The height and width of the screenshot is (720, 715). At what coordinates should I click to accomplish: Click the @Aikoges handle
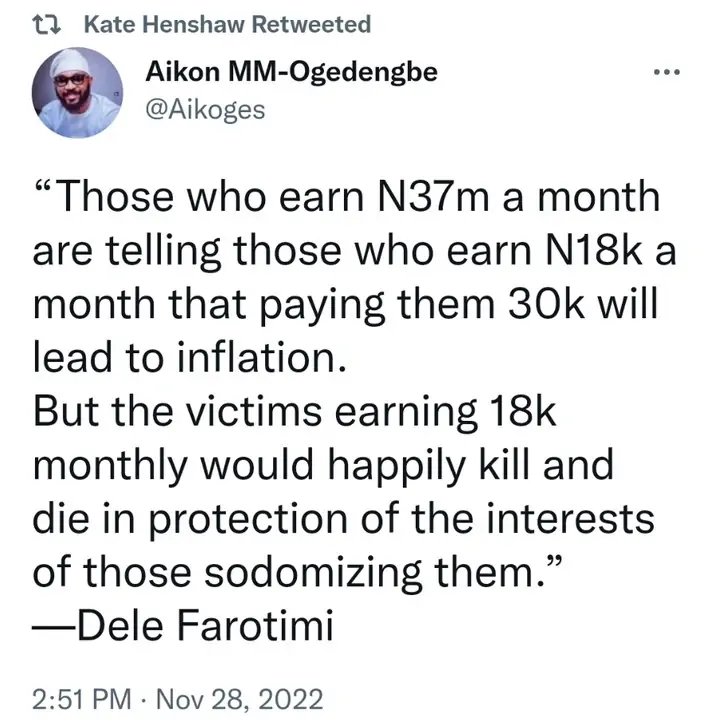tap(206, 110)
